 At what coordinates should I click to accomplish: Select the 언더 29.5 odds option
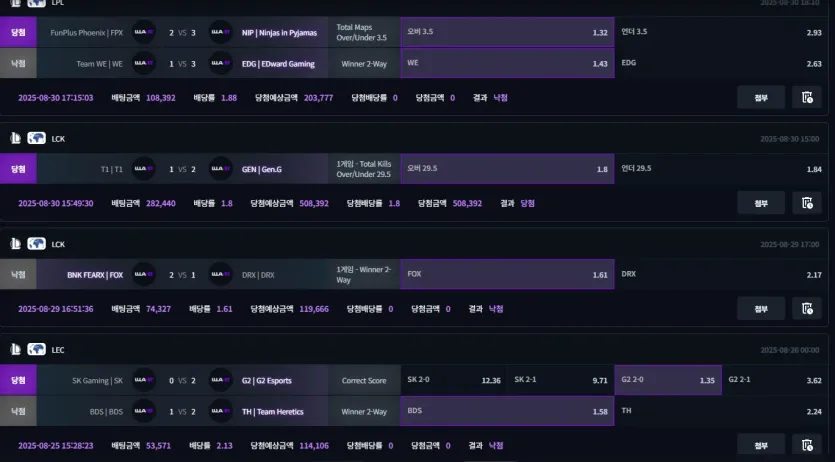[722, 169]
